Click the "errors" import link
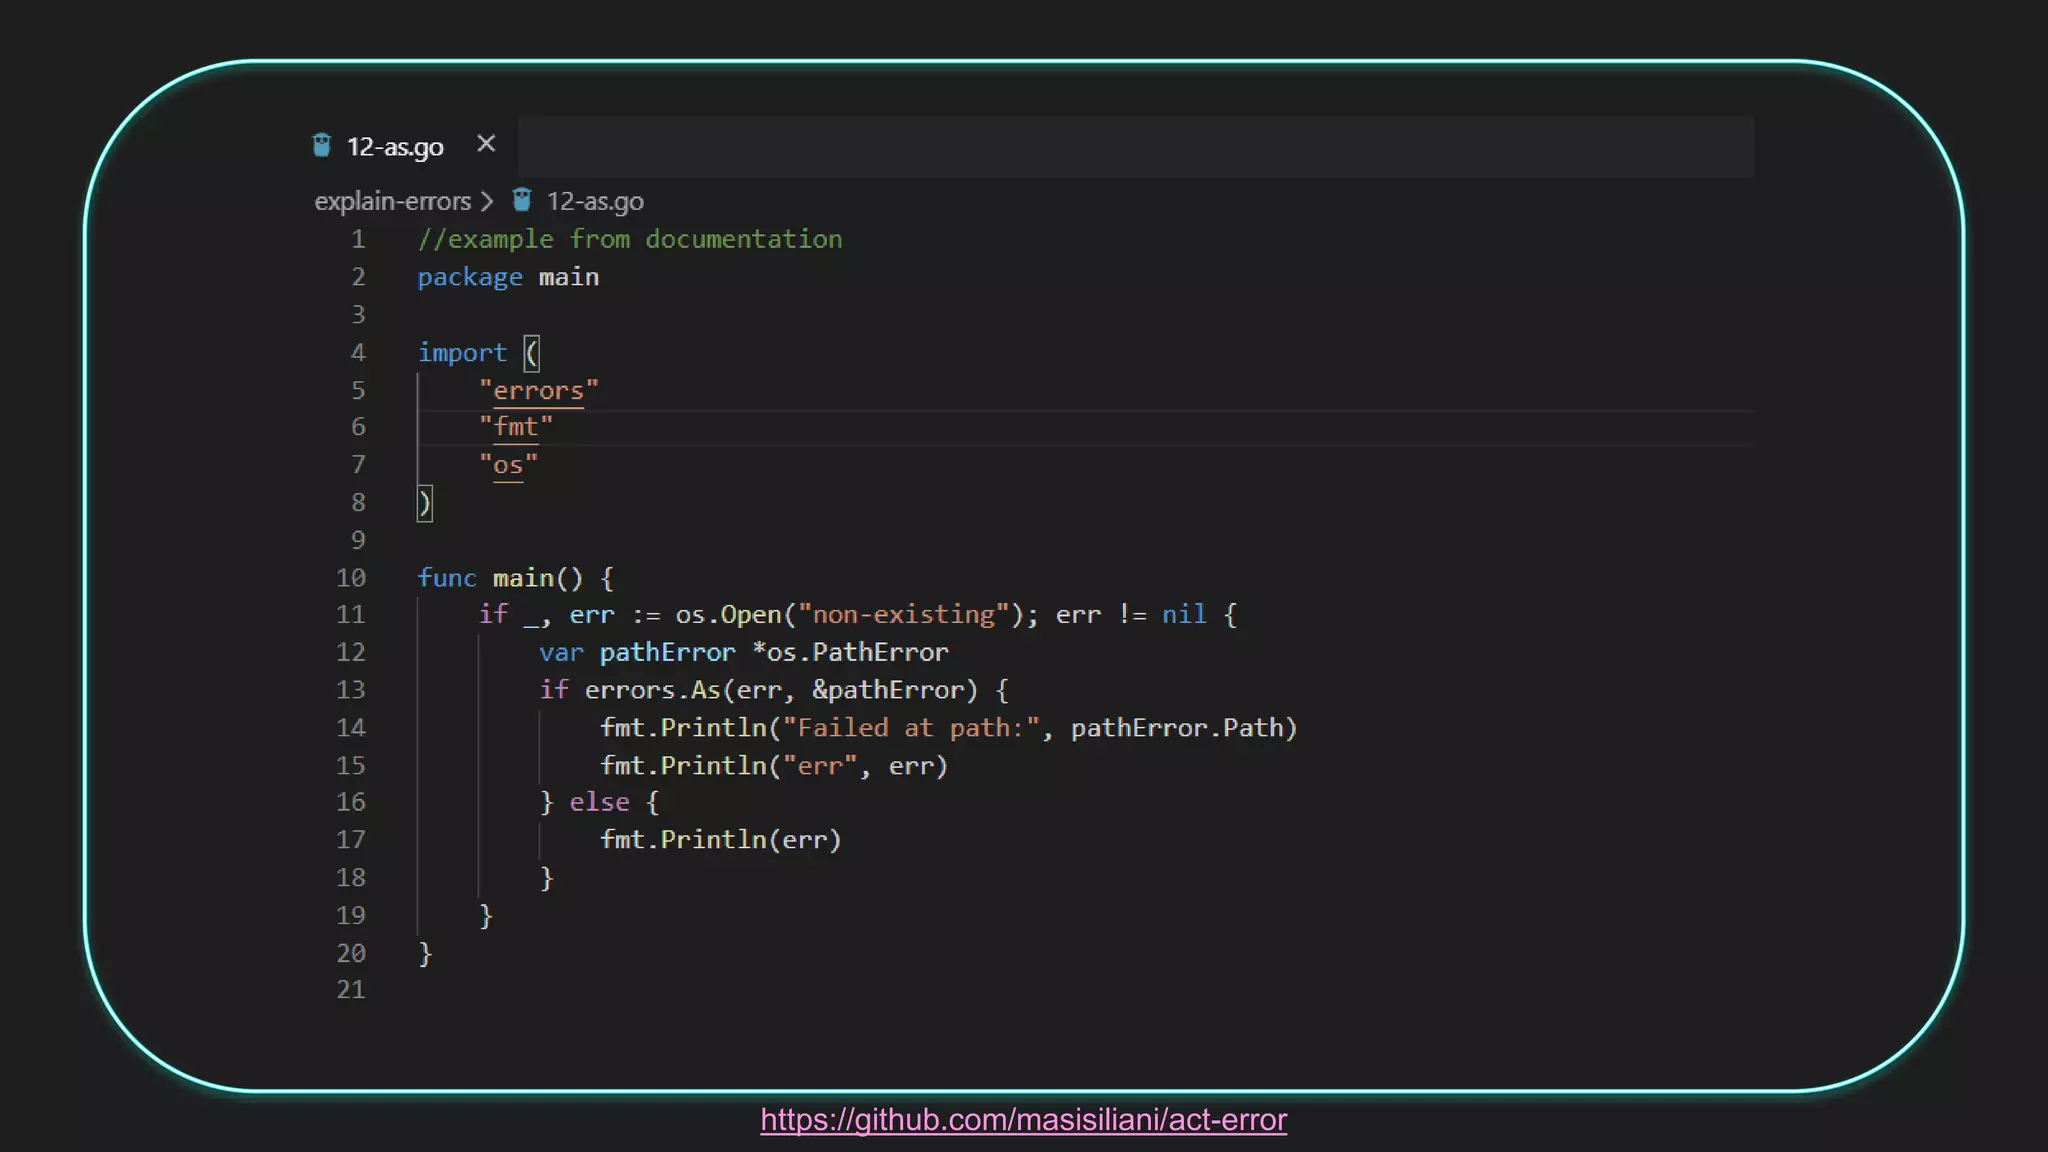This screenshot has width=2048, height=1152. coord(538,391)
